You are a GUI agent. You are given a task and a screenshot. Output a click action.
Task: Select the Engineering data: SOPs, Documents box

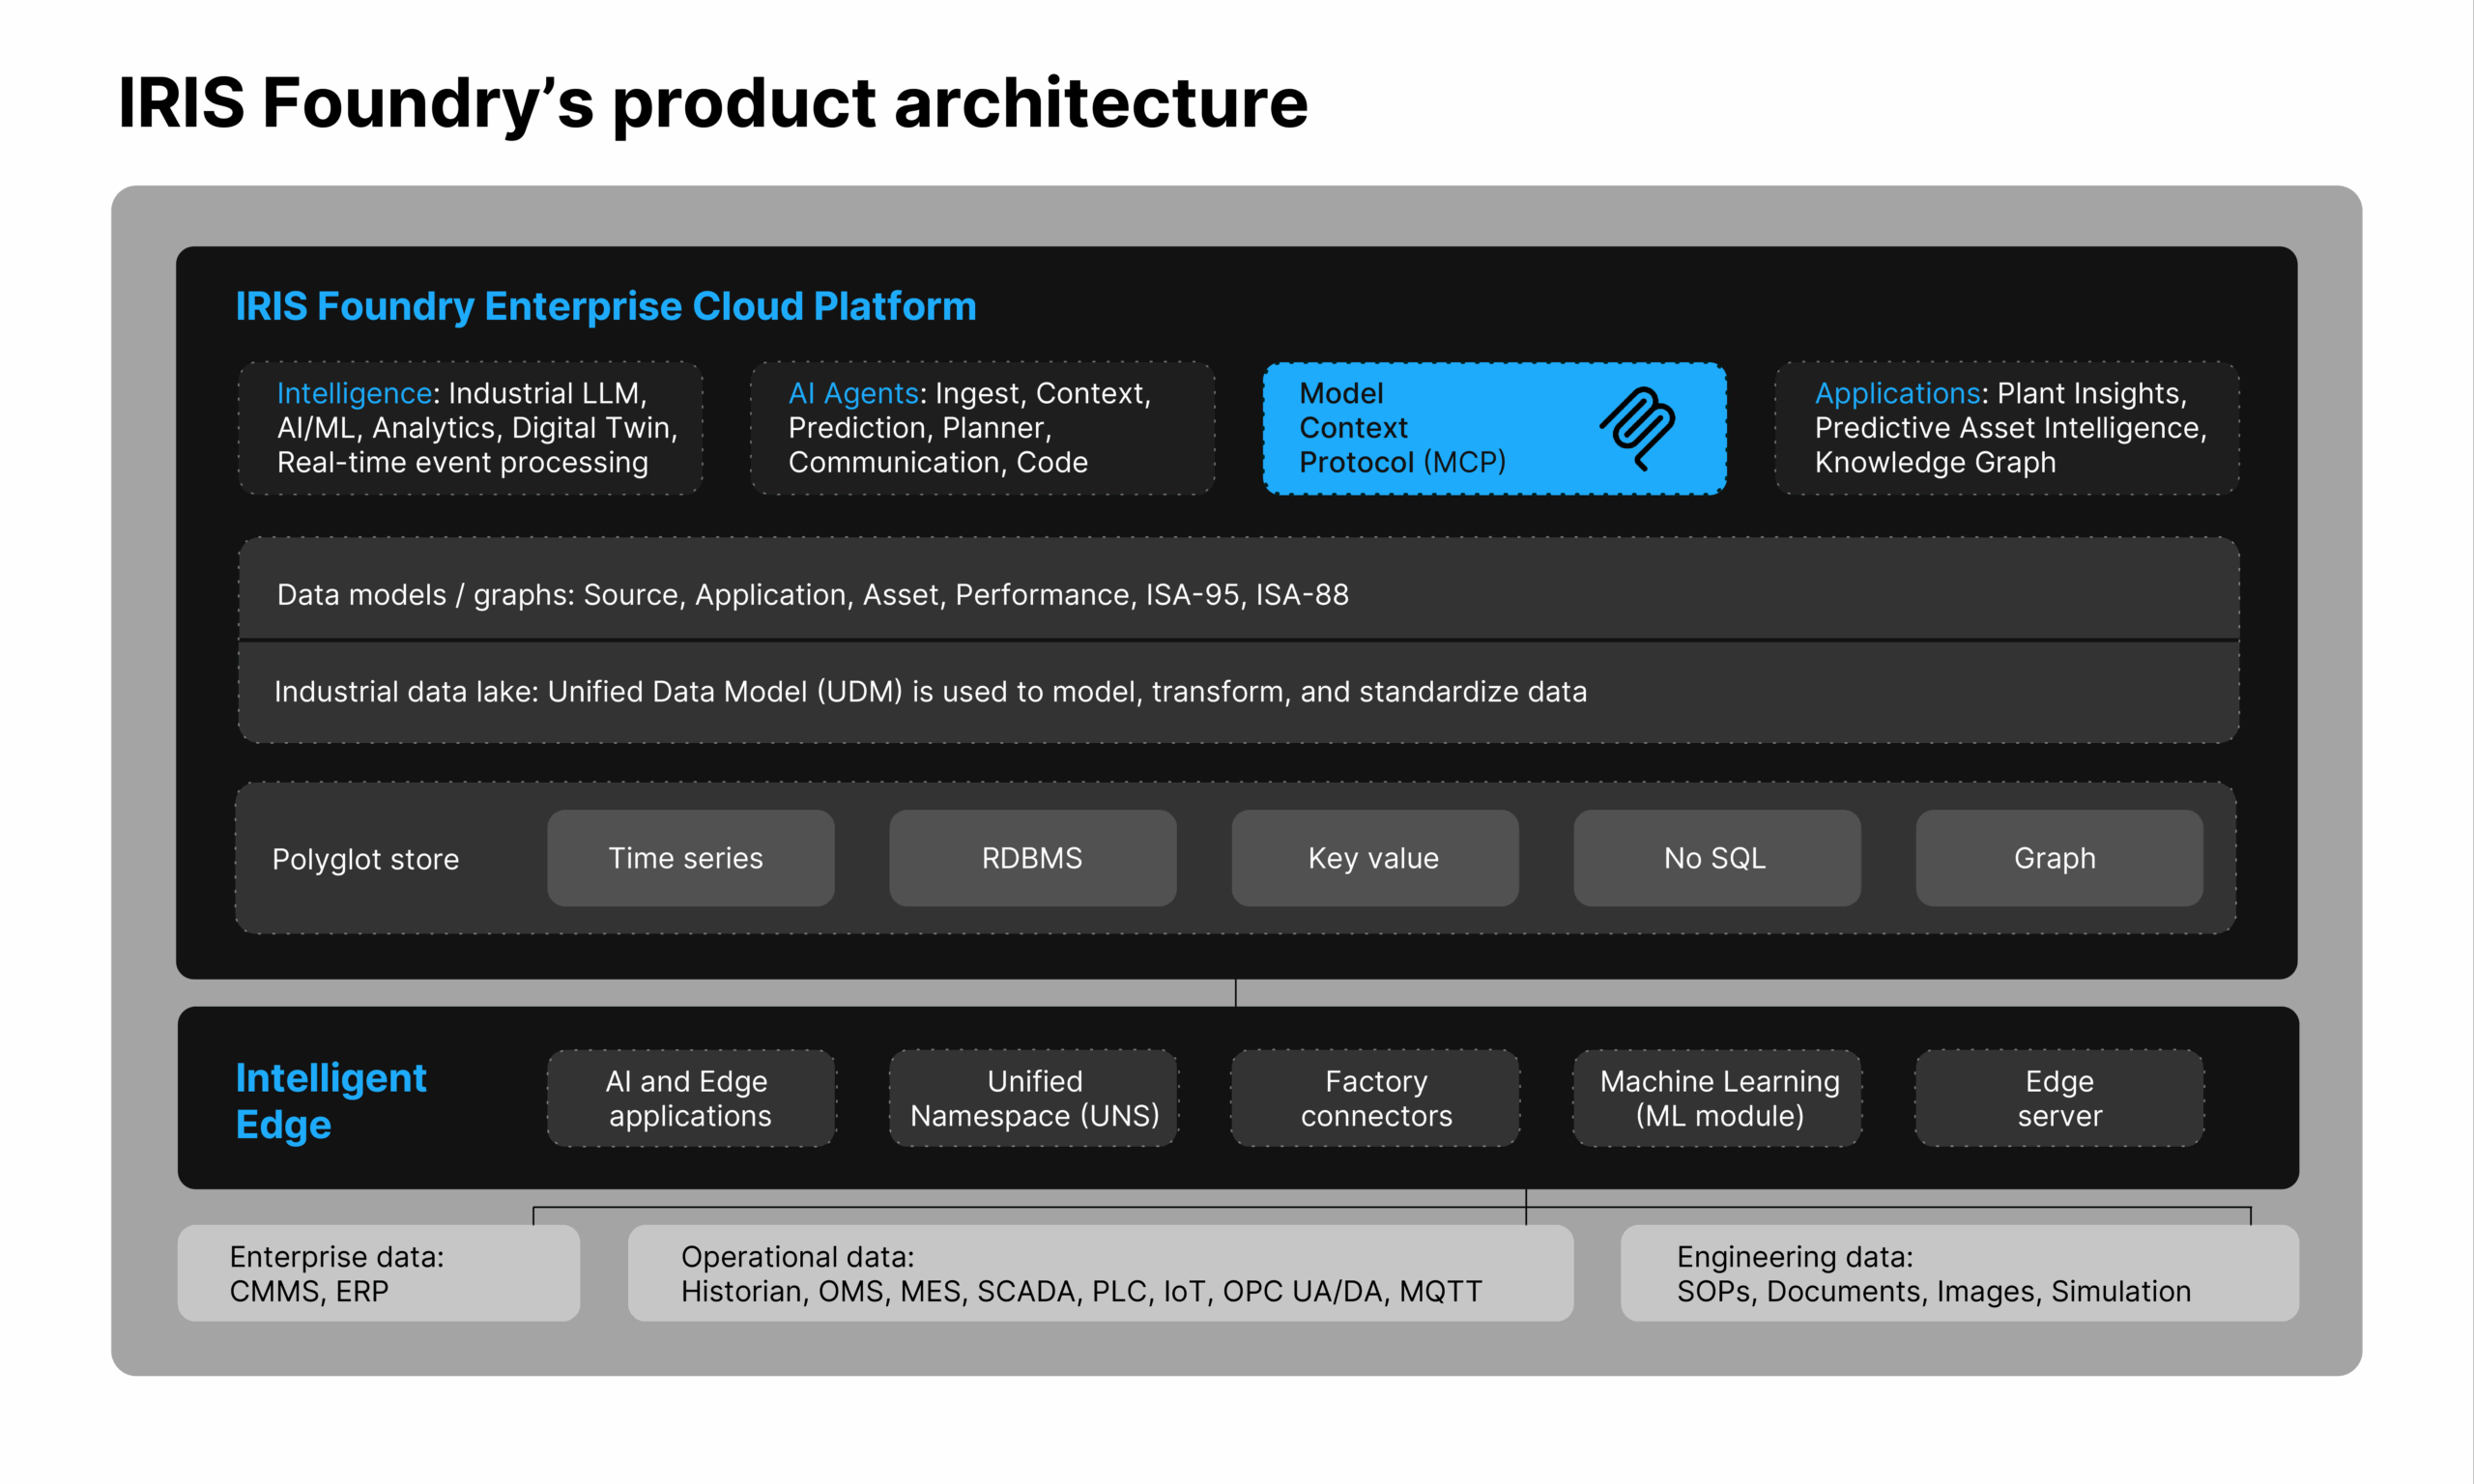(x=1959, y=1273)
